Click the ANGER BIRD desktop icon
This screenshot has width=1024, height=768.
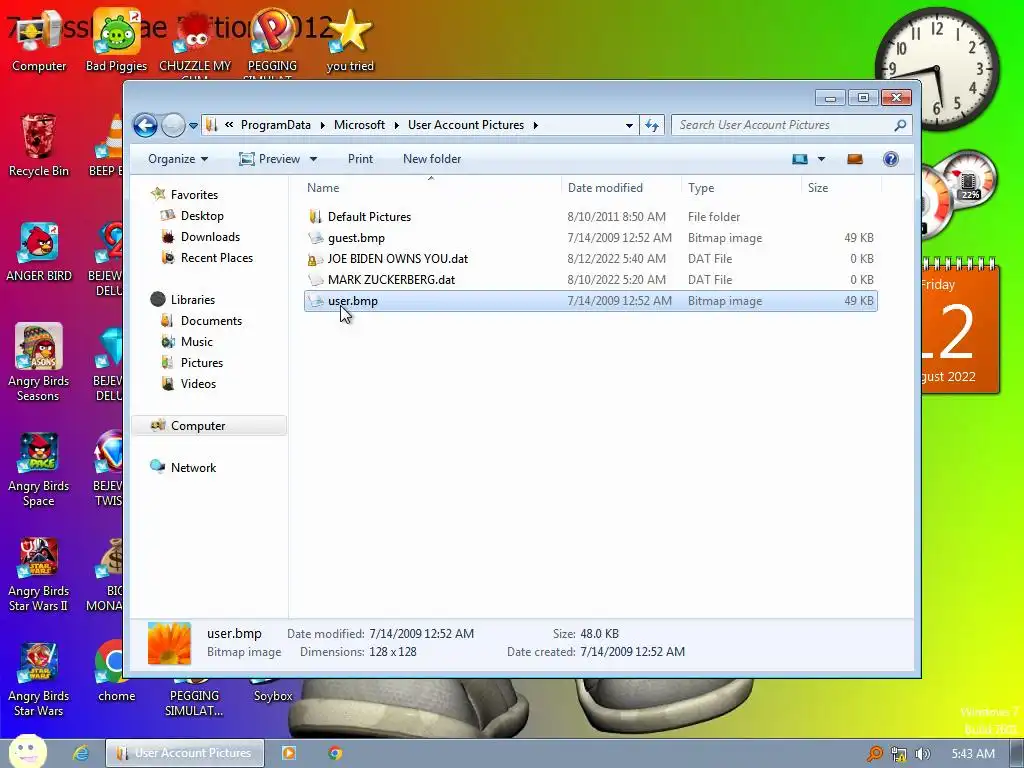point(39,251)
